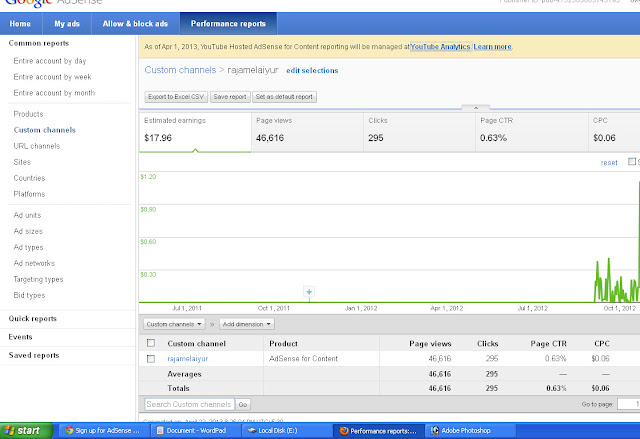Image resolution: width=640 pixels, height=439 pixels.
Task: Open Custom channels in sidebar
Action: (45, 130)
